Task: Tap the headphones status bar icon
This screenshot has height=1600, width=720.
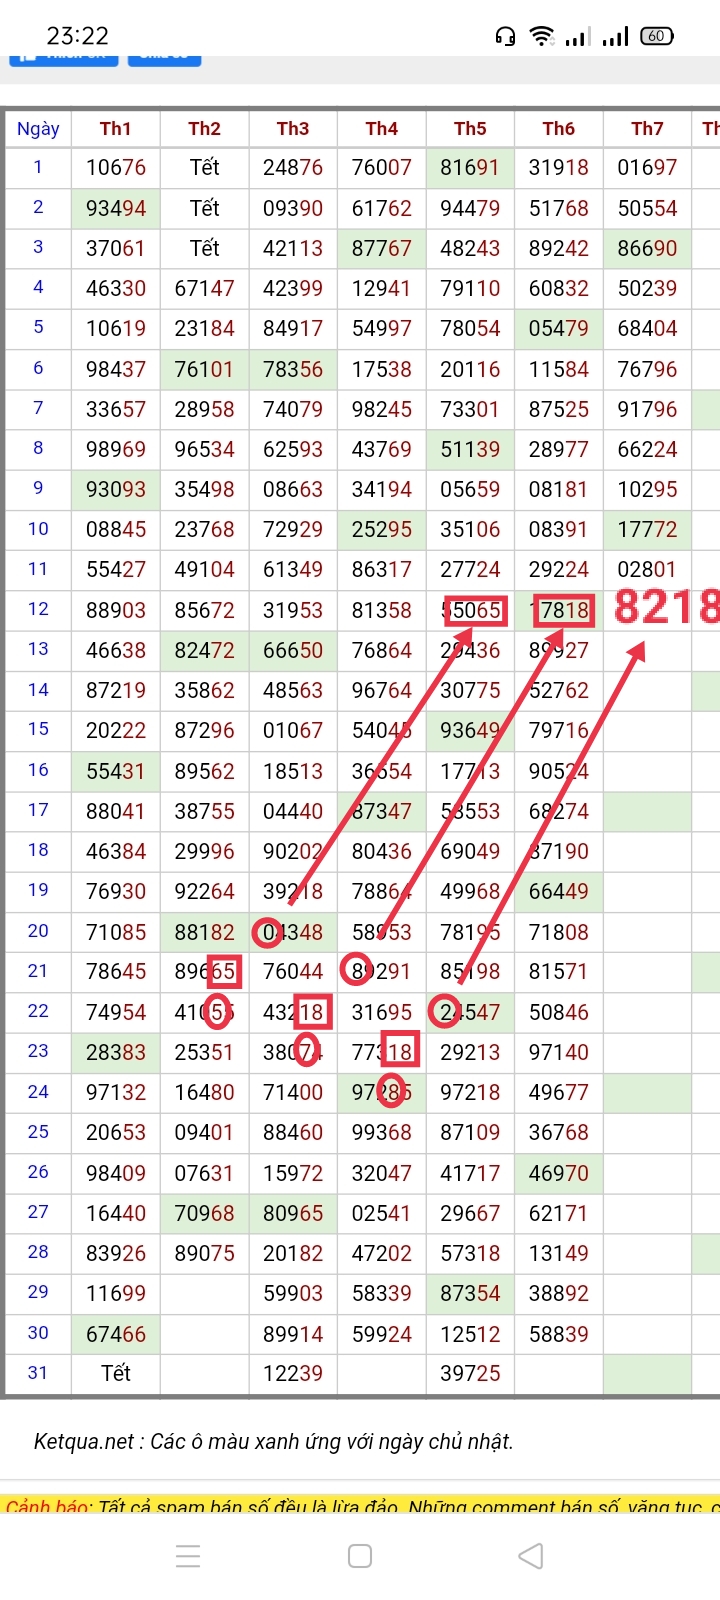Action: click(x=506, y=37)
